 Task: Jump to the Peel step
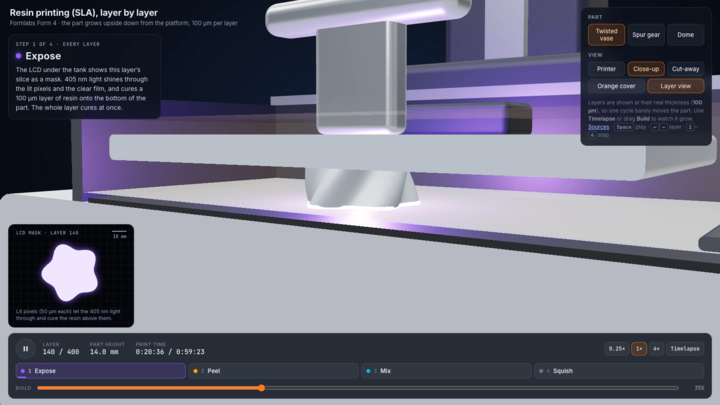pos(273,371)
